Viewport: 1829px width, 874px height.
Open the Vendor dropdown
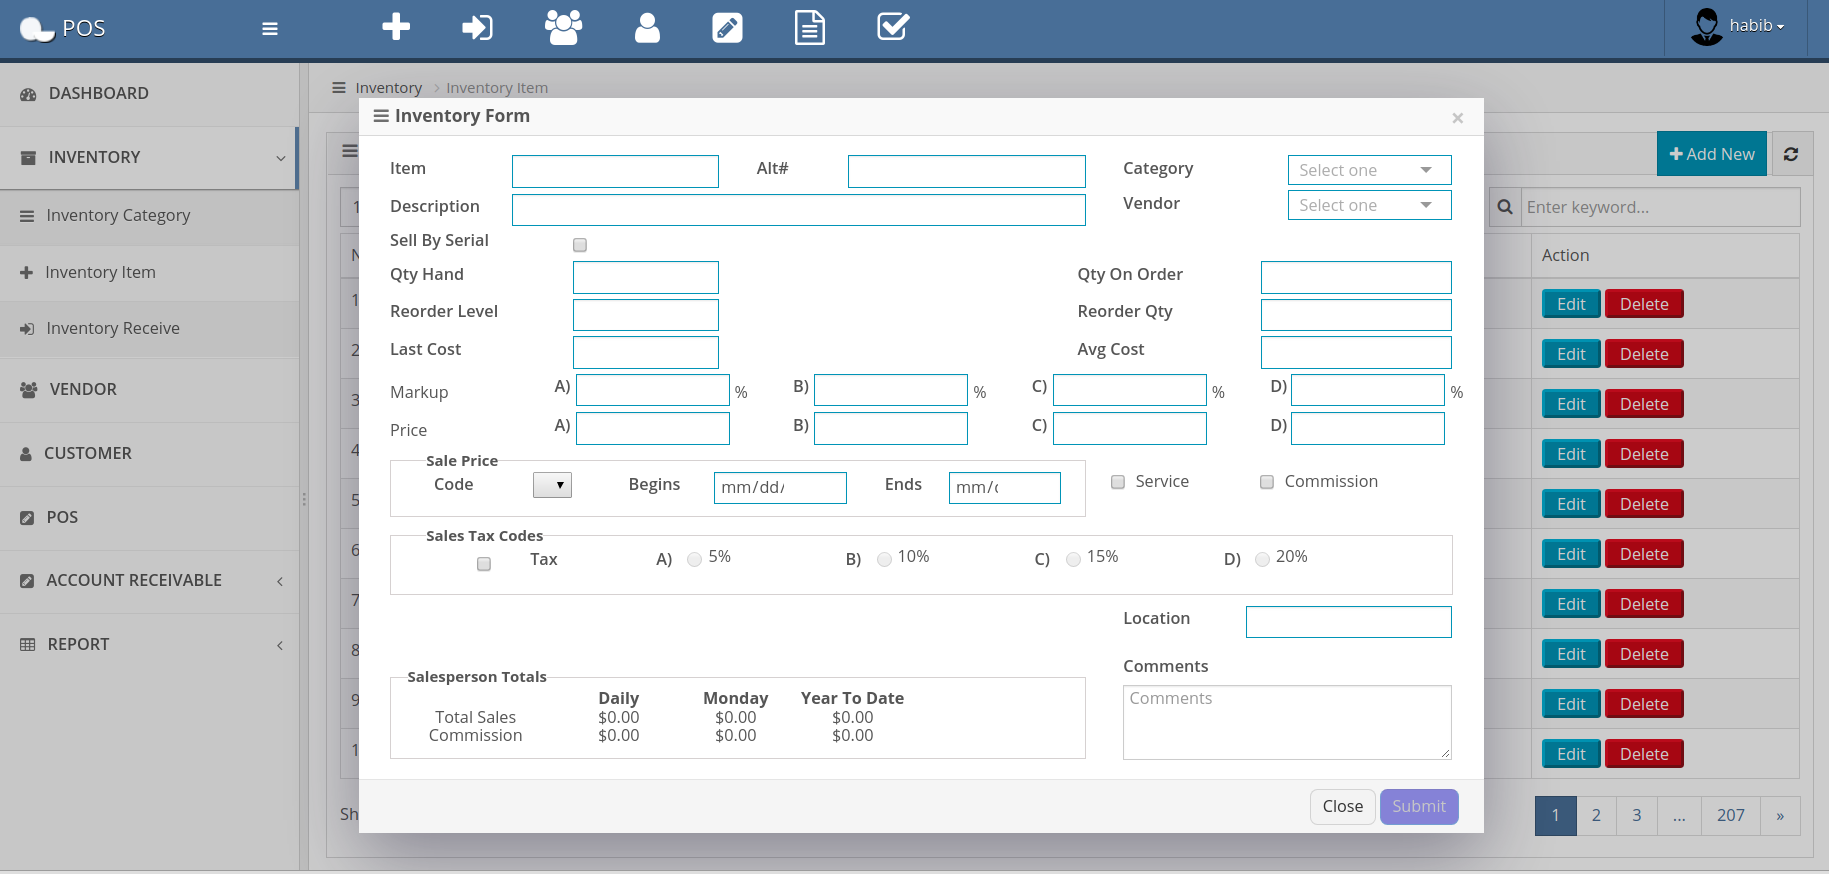pyautogui.click(x=1368, y=205)
